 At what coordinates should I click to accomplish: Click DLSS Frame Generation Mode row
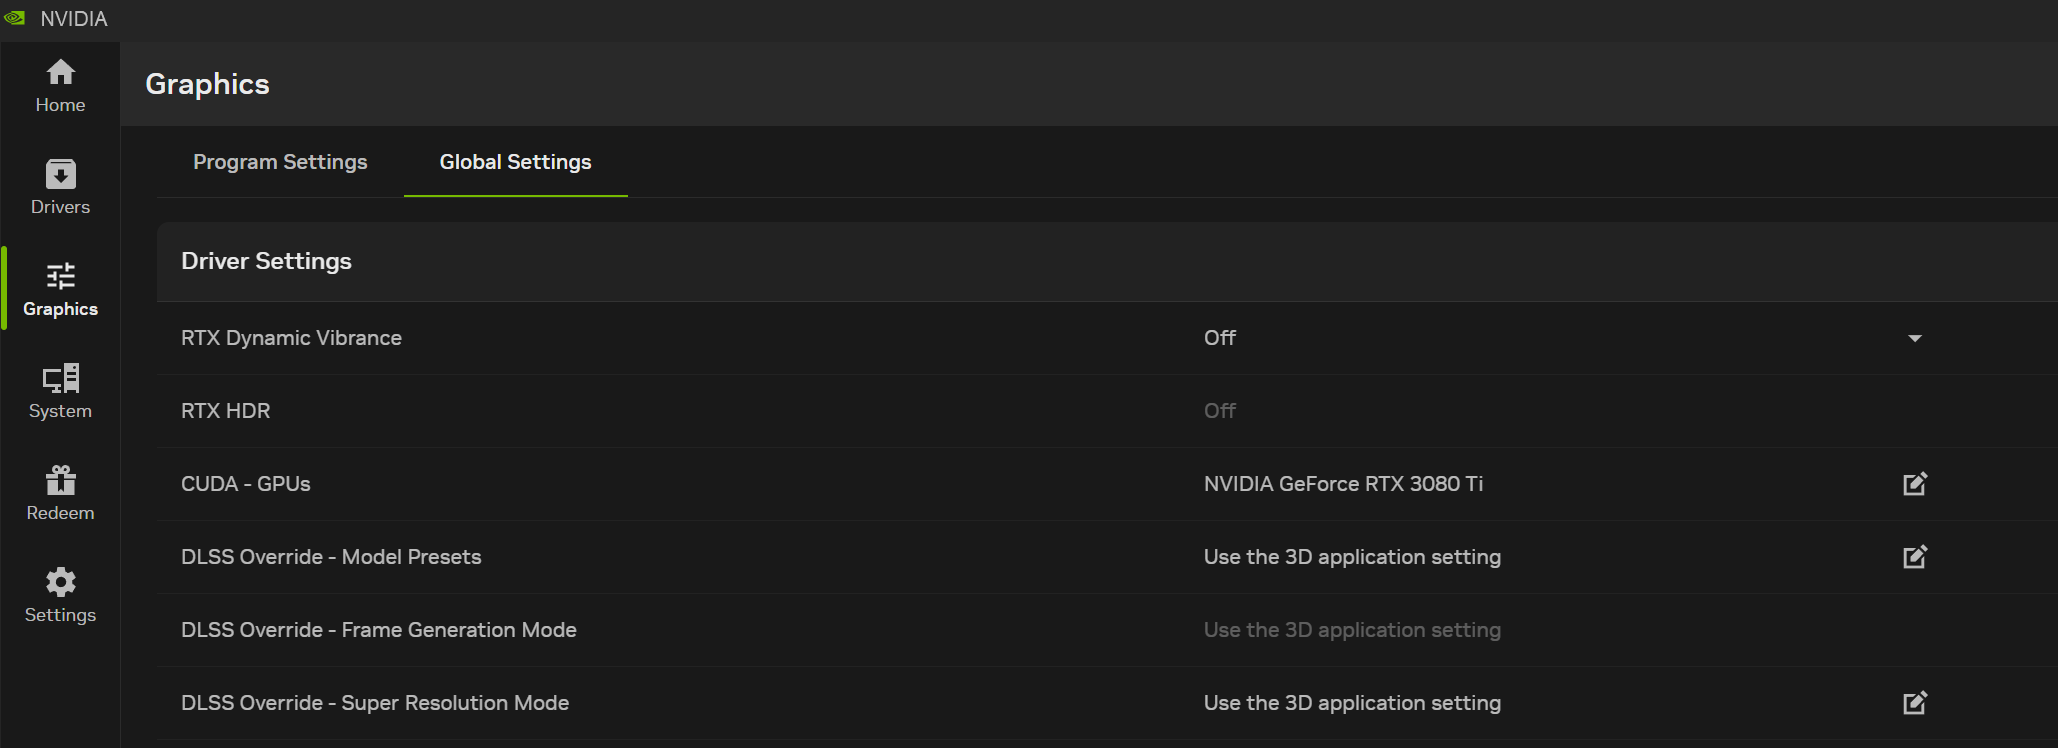click(x=379, y=630)
